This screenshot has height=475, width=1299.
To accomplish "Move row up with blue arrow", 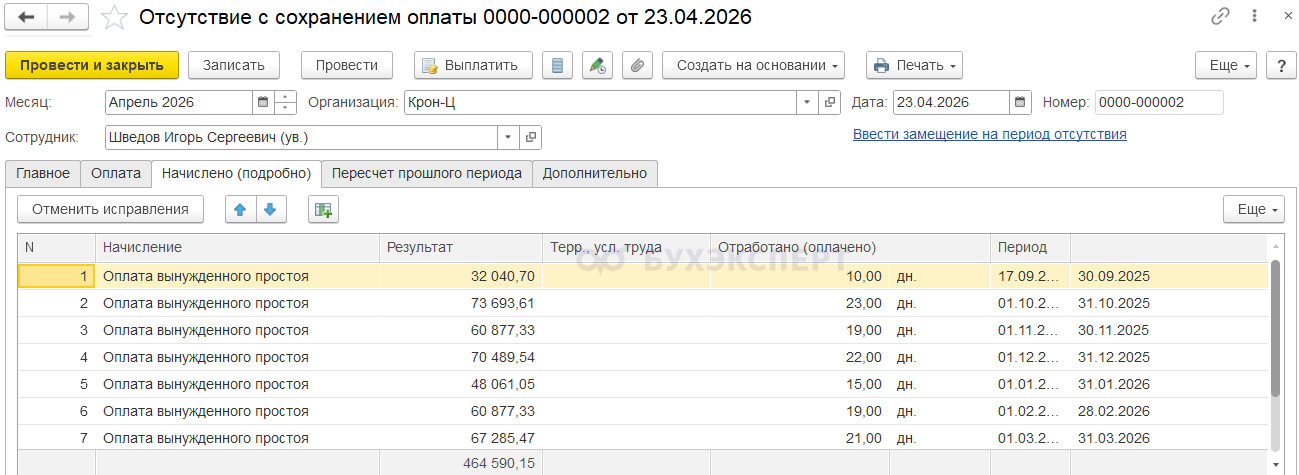I will coord(241,209).
